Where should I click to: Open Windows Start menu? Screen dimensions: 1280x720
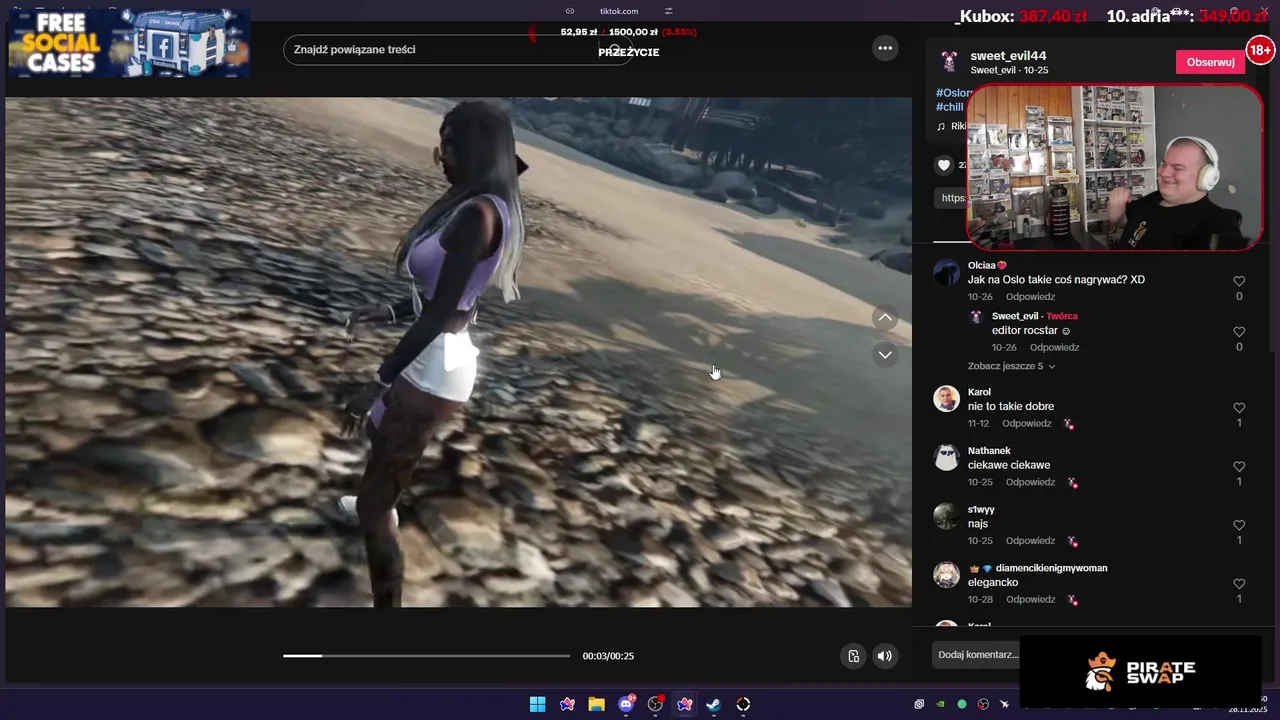click(x=537, y=704)
